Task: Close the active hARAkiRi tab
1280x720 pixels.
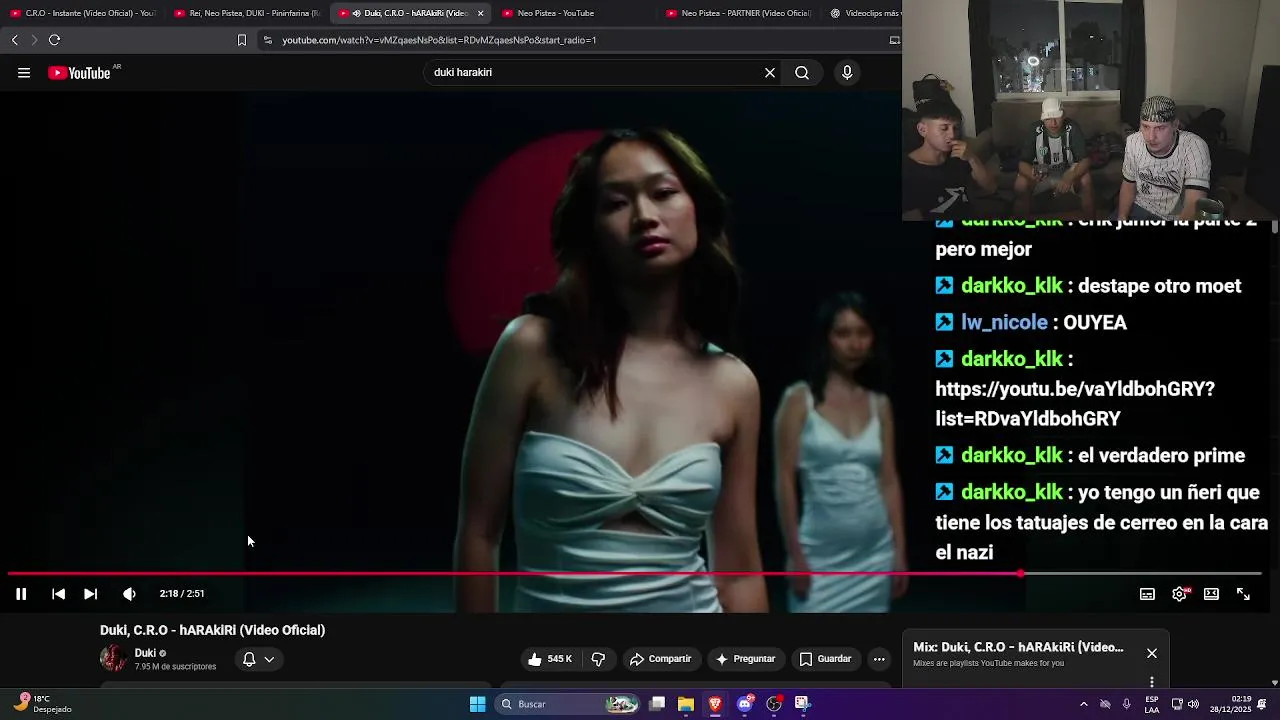Action: point(480,13)
